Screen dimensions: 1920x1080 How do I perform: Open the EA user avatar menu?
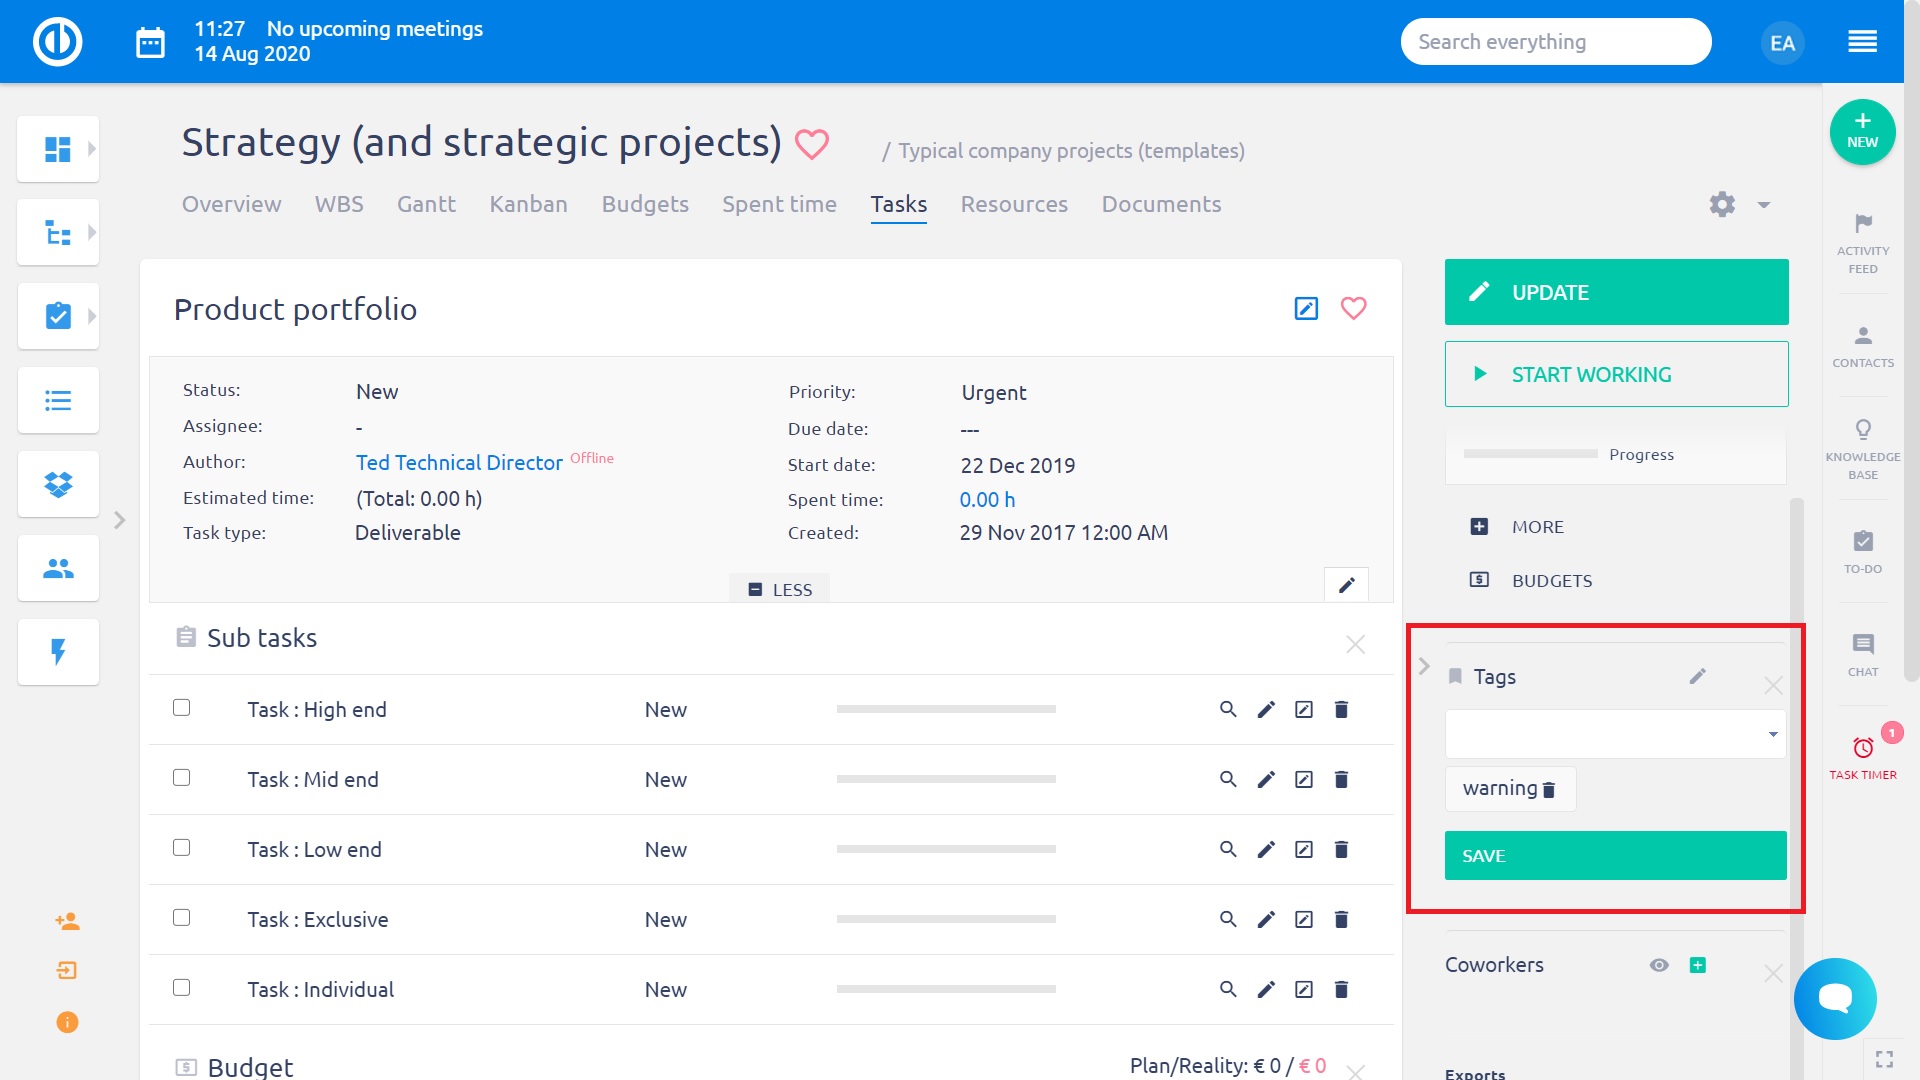pyautogui.click(x=1782, y=43)
